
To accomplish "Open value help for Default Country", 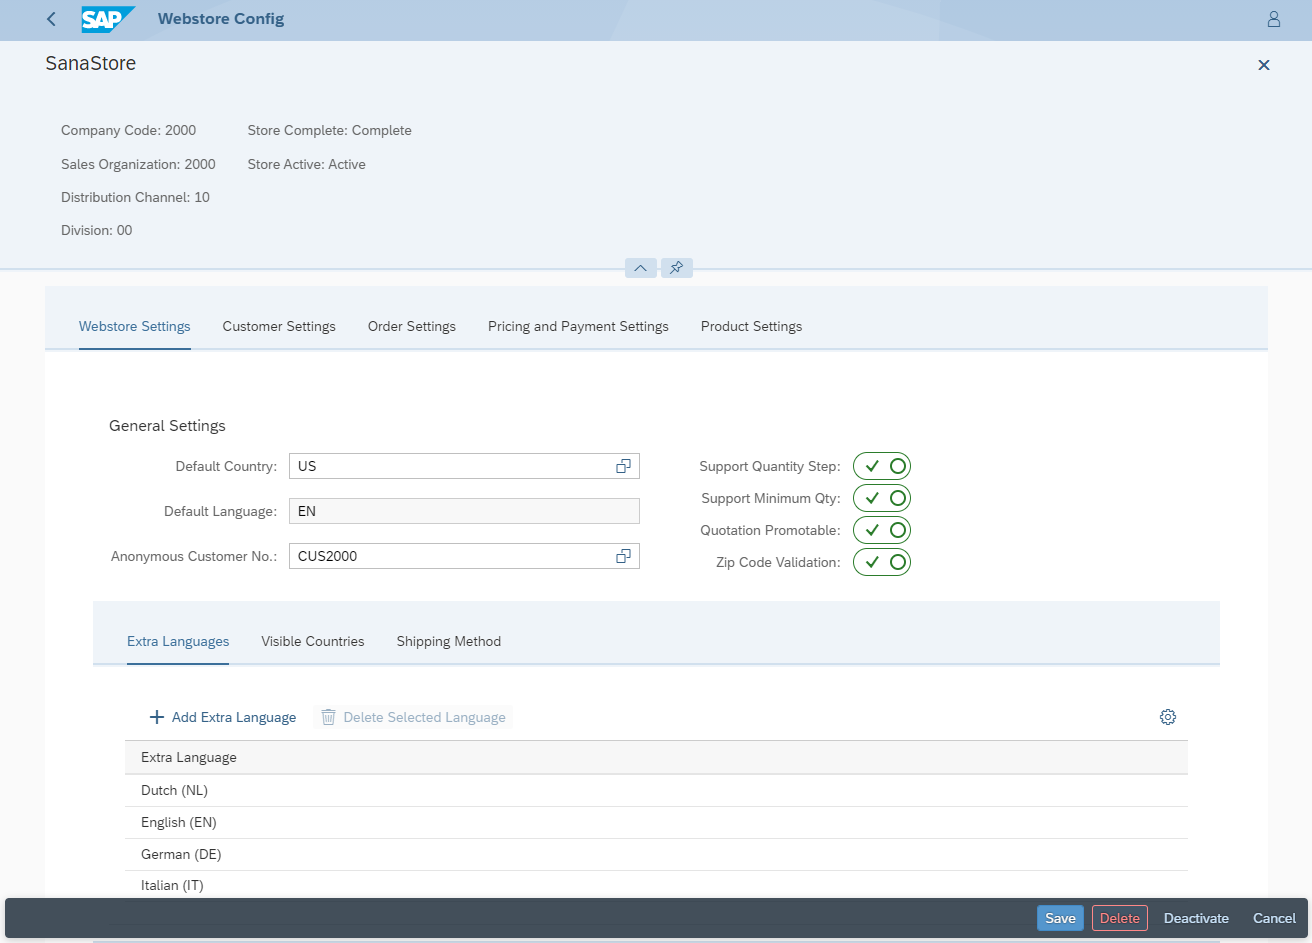I will tap(623, 466).
